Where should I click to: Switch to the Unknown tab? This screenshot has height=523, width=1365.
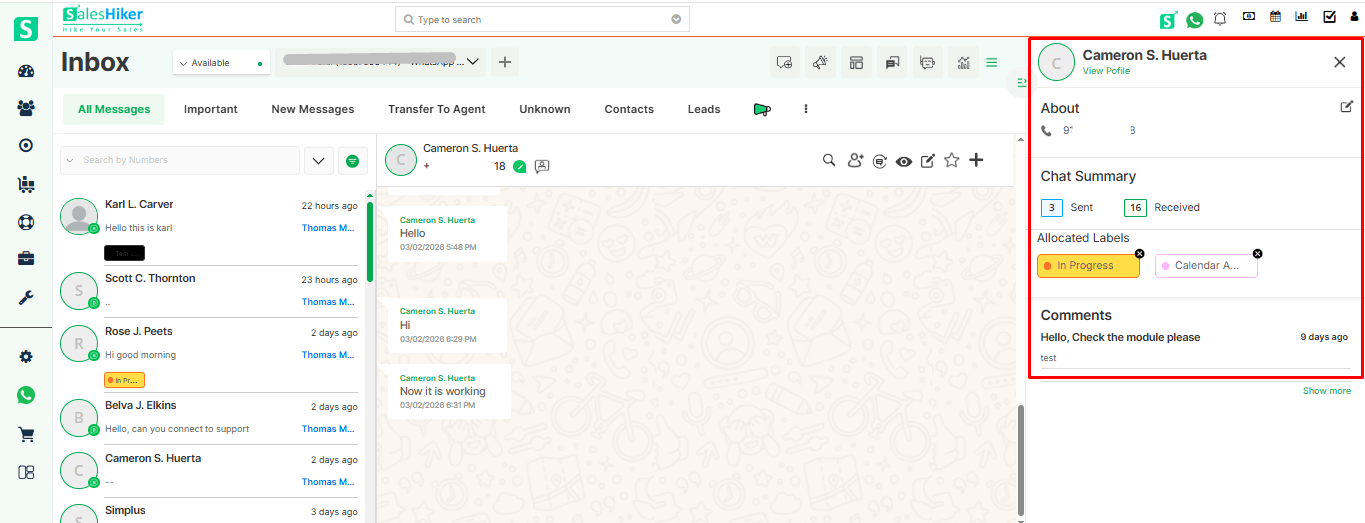pyautogui.click(x=545, y=109)
